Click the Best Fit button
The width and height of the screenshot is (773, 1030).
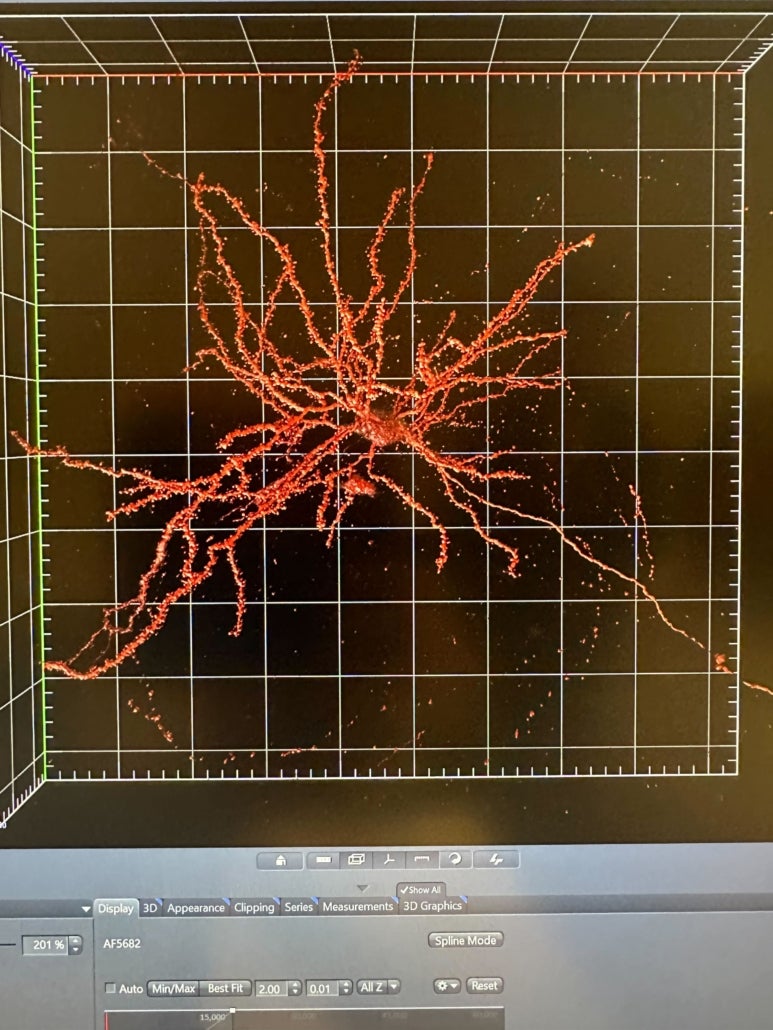pyautogui.click(x=225, y=988)
